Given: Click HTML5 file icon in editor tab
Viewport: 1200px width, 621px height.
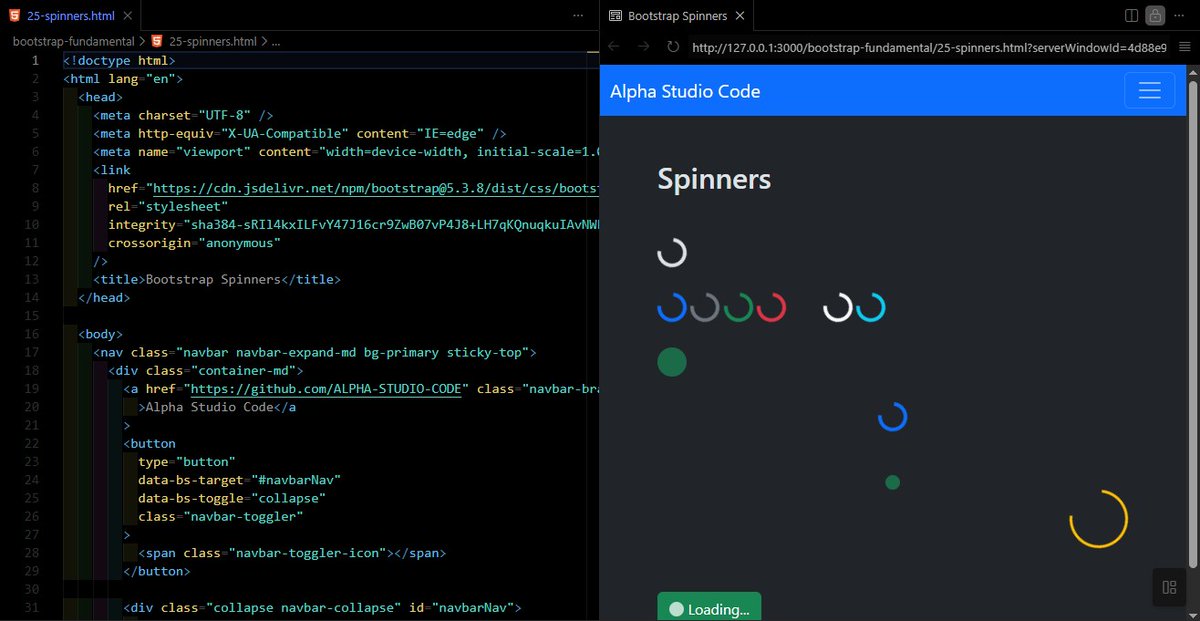Looking at the screenshot, I should pyautogui.click(x=13, y=16).
